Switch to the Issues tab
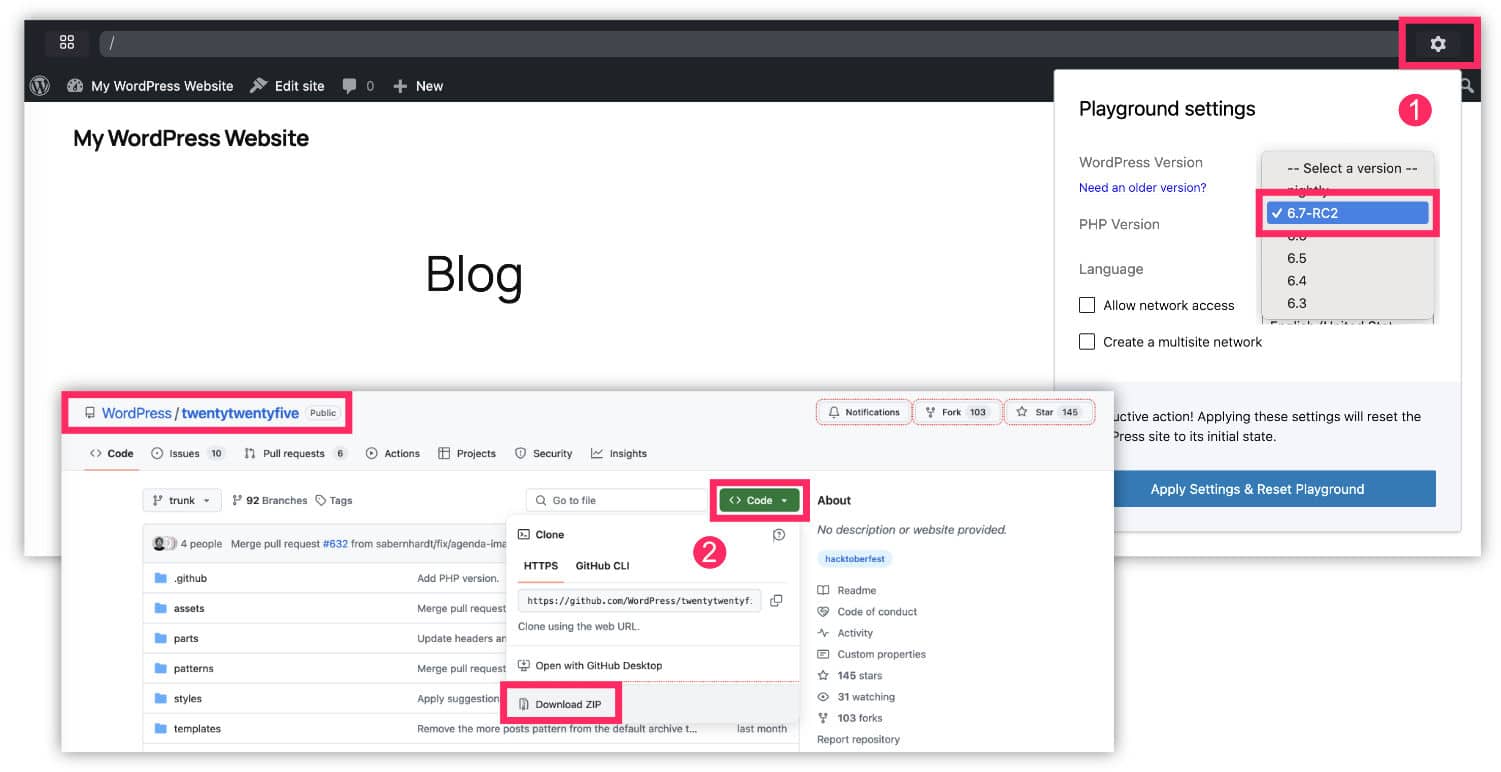Image resolution: width=1501 pixels, height=772 pixels. point(187,454)
